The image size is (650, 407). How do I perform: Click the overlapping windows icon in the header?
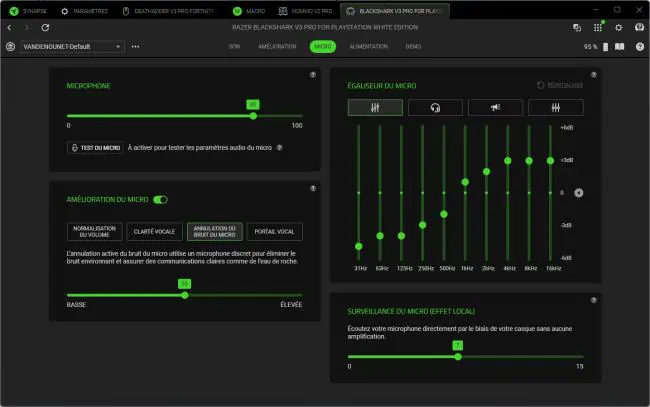pyautogui.click(x=577, y=28)
